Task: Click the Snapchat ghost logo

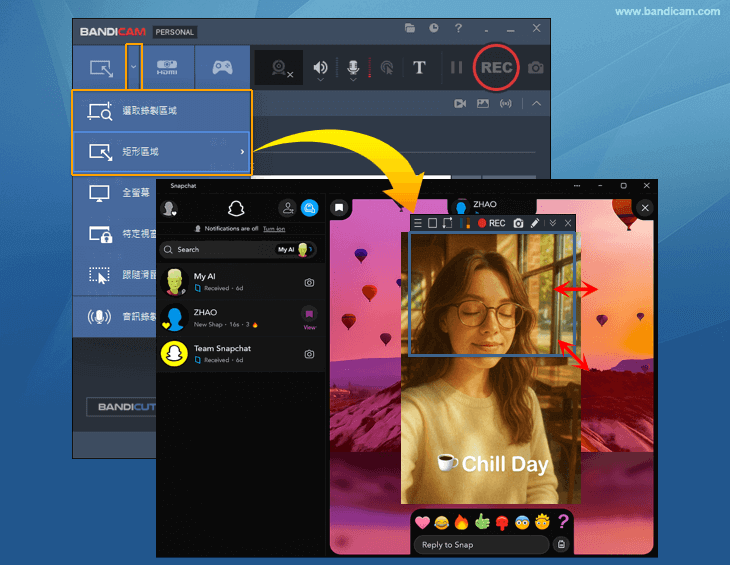Action: pos(236,208)
